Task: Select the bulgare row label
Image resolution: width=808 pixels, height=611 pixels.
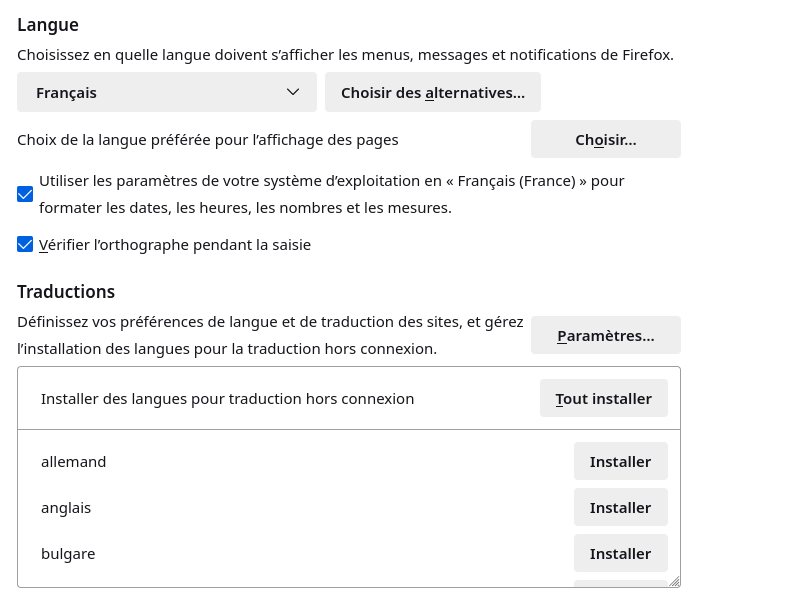Action: point(68,553)
